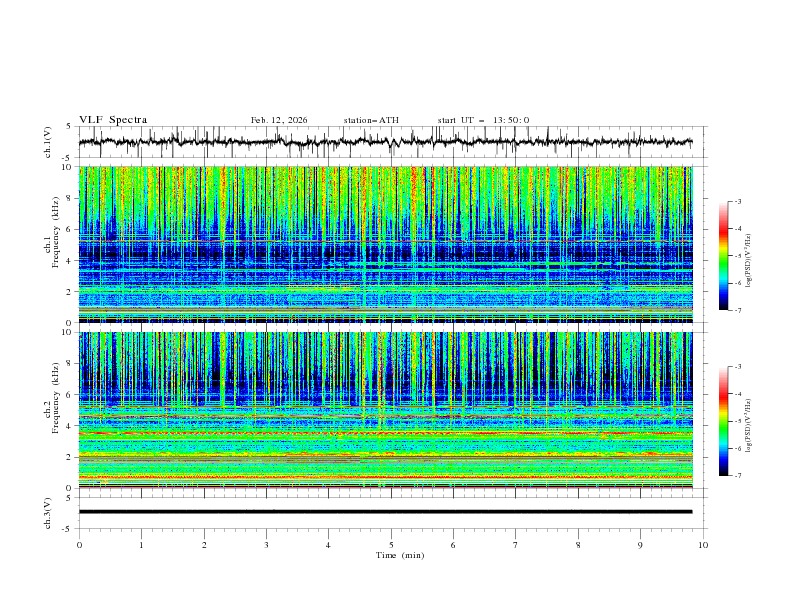Click the -3 label on upper color bar
This screenshot has height=612, width=792.
[x=737, y=202]
